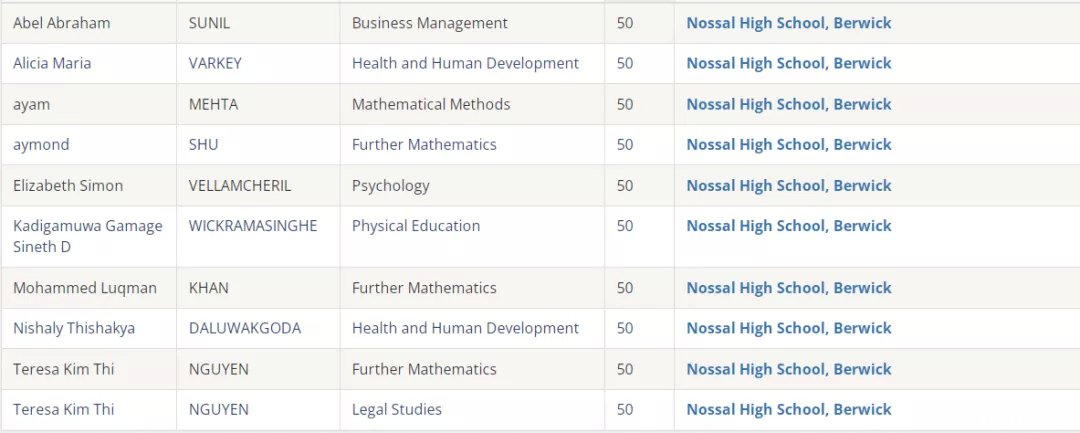Screen dimensions: 1080x433
Task: Click school link in NGUYEN Legal Studies row
Action: (x=789, y=410)
